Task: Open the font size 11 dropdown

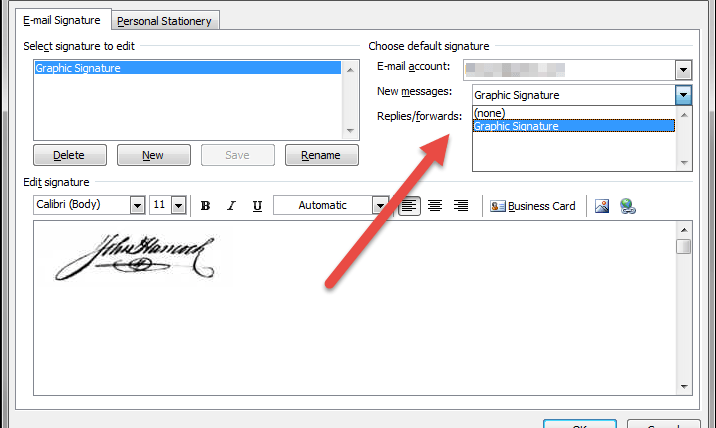Action: 179,206
